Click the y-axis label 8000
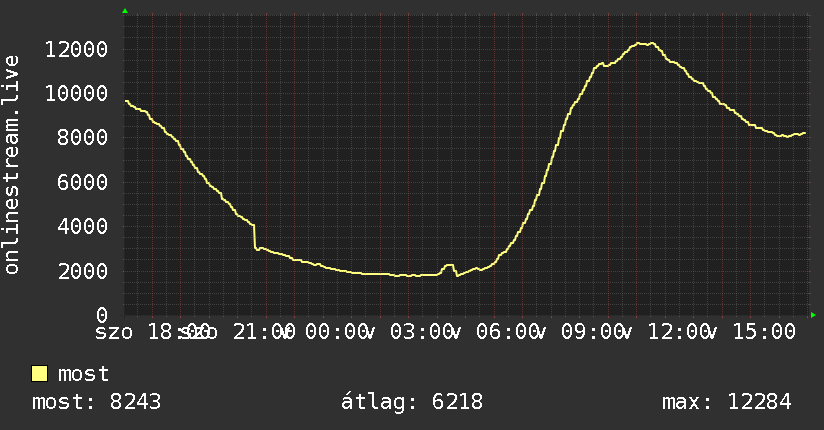 83,138
